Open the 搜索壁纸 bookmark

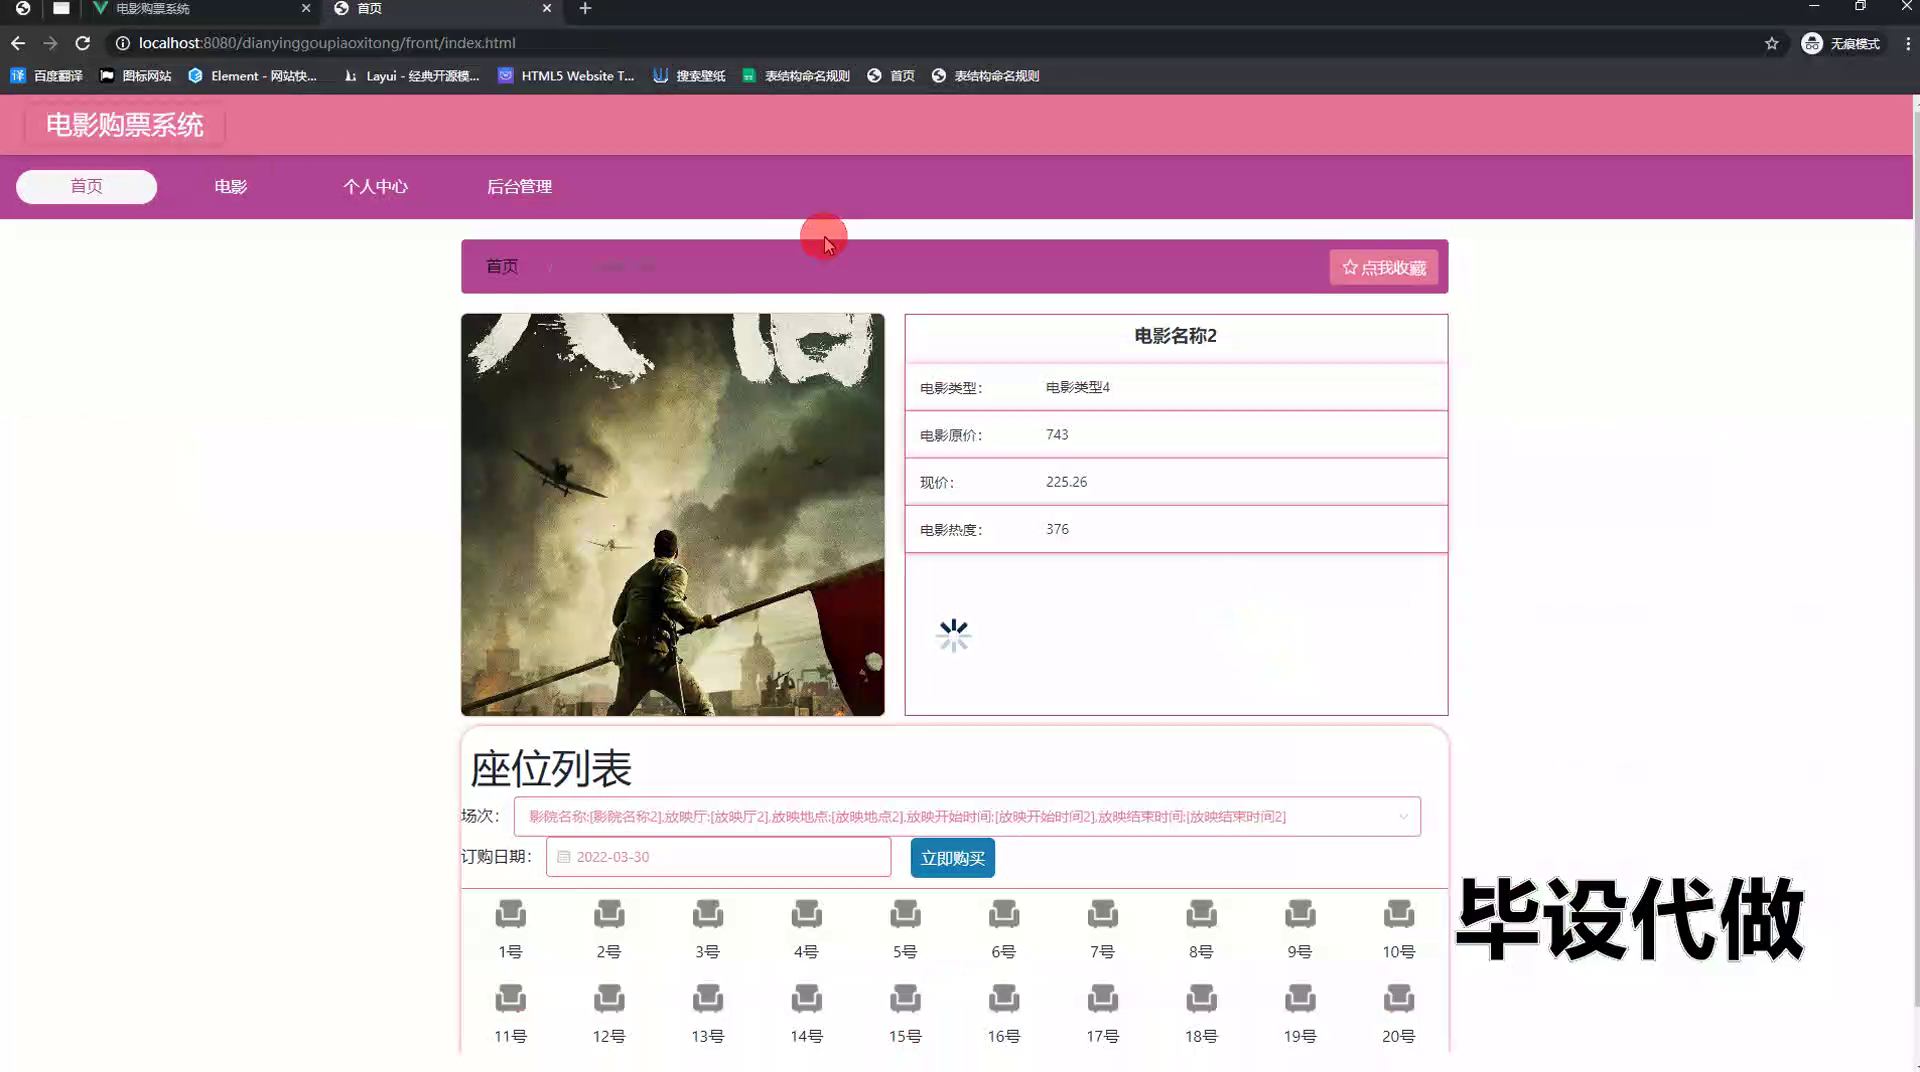[x=689, y=76]
